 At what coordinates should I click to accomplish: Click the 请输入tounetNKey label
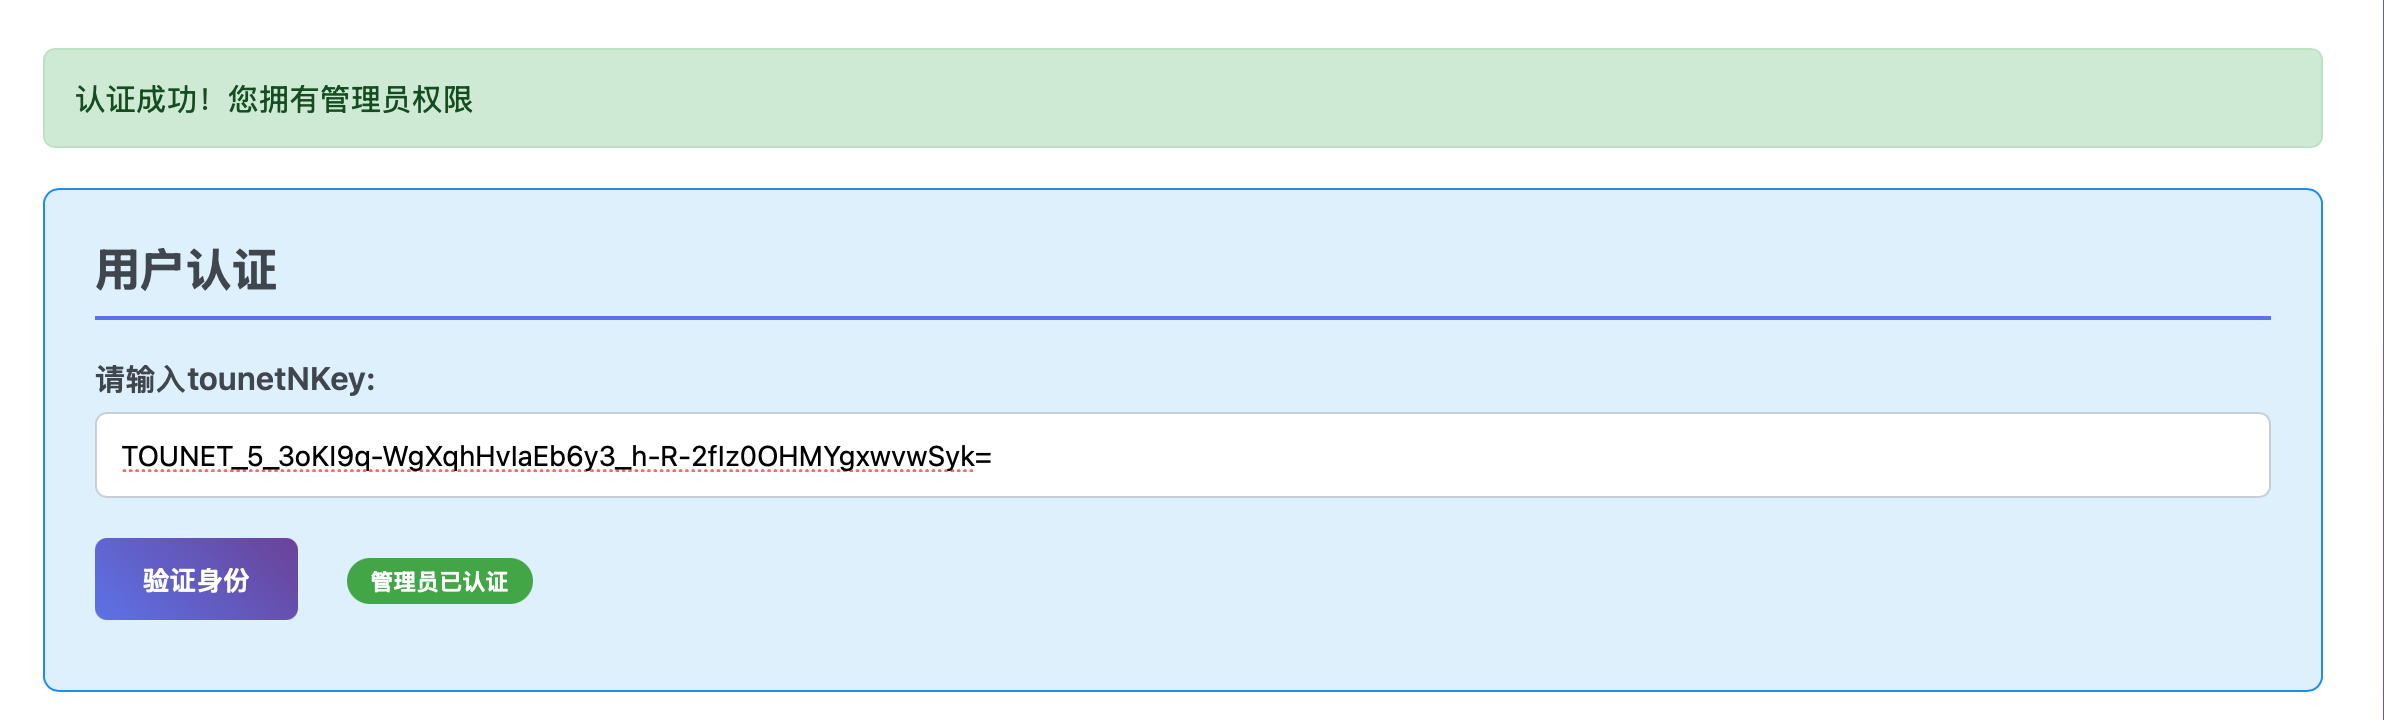click(235, 379)
